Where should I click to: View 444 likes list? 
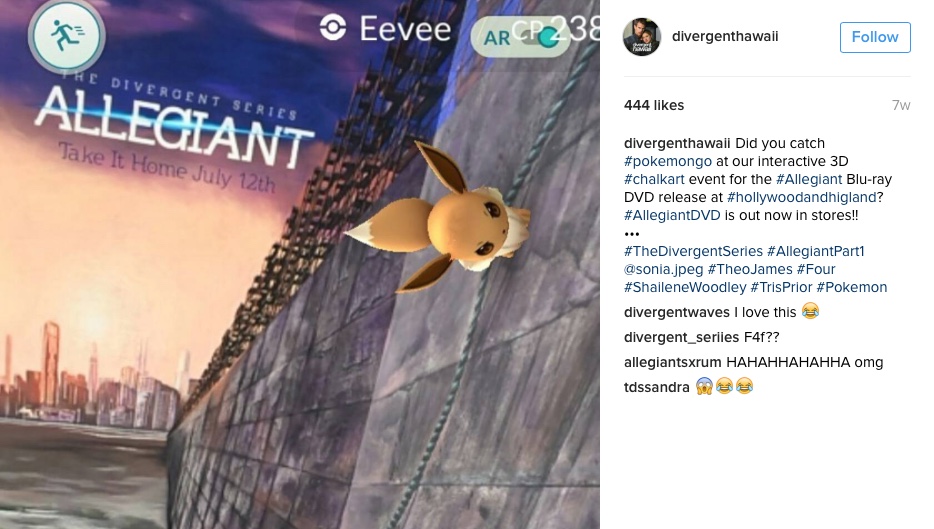pos(654,105)
